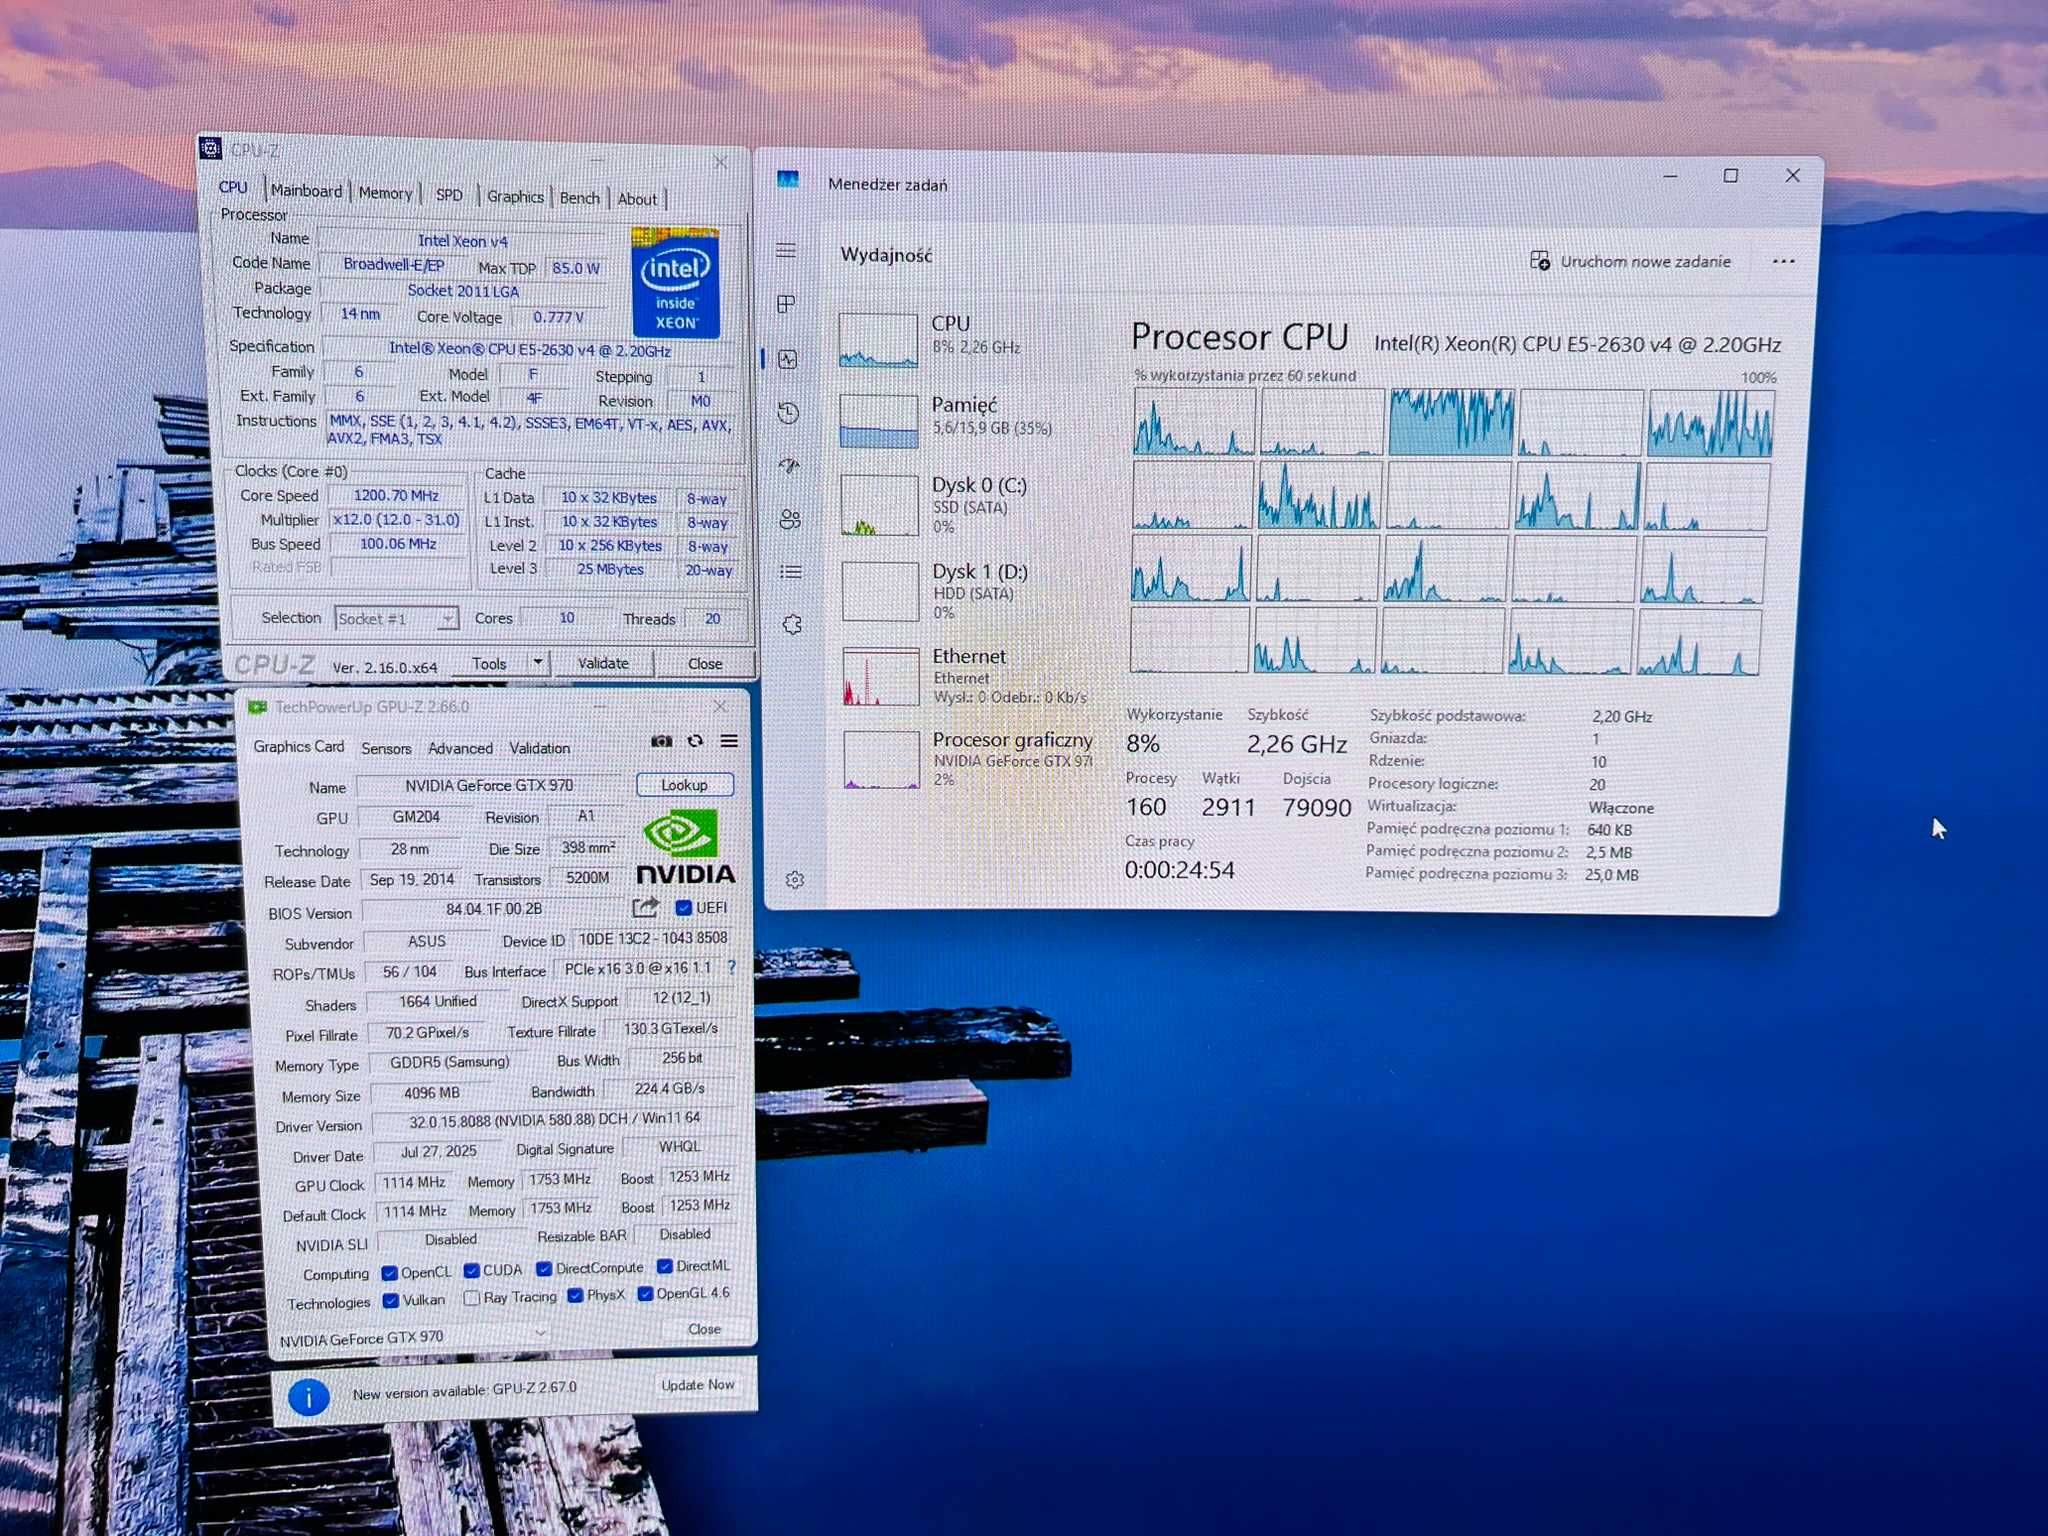The image size is (2048, 1536).
Task: Click the NVIDIA logo in GPU-Z
Action: point(686,846)
